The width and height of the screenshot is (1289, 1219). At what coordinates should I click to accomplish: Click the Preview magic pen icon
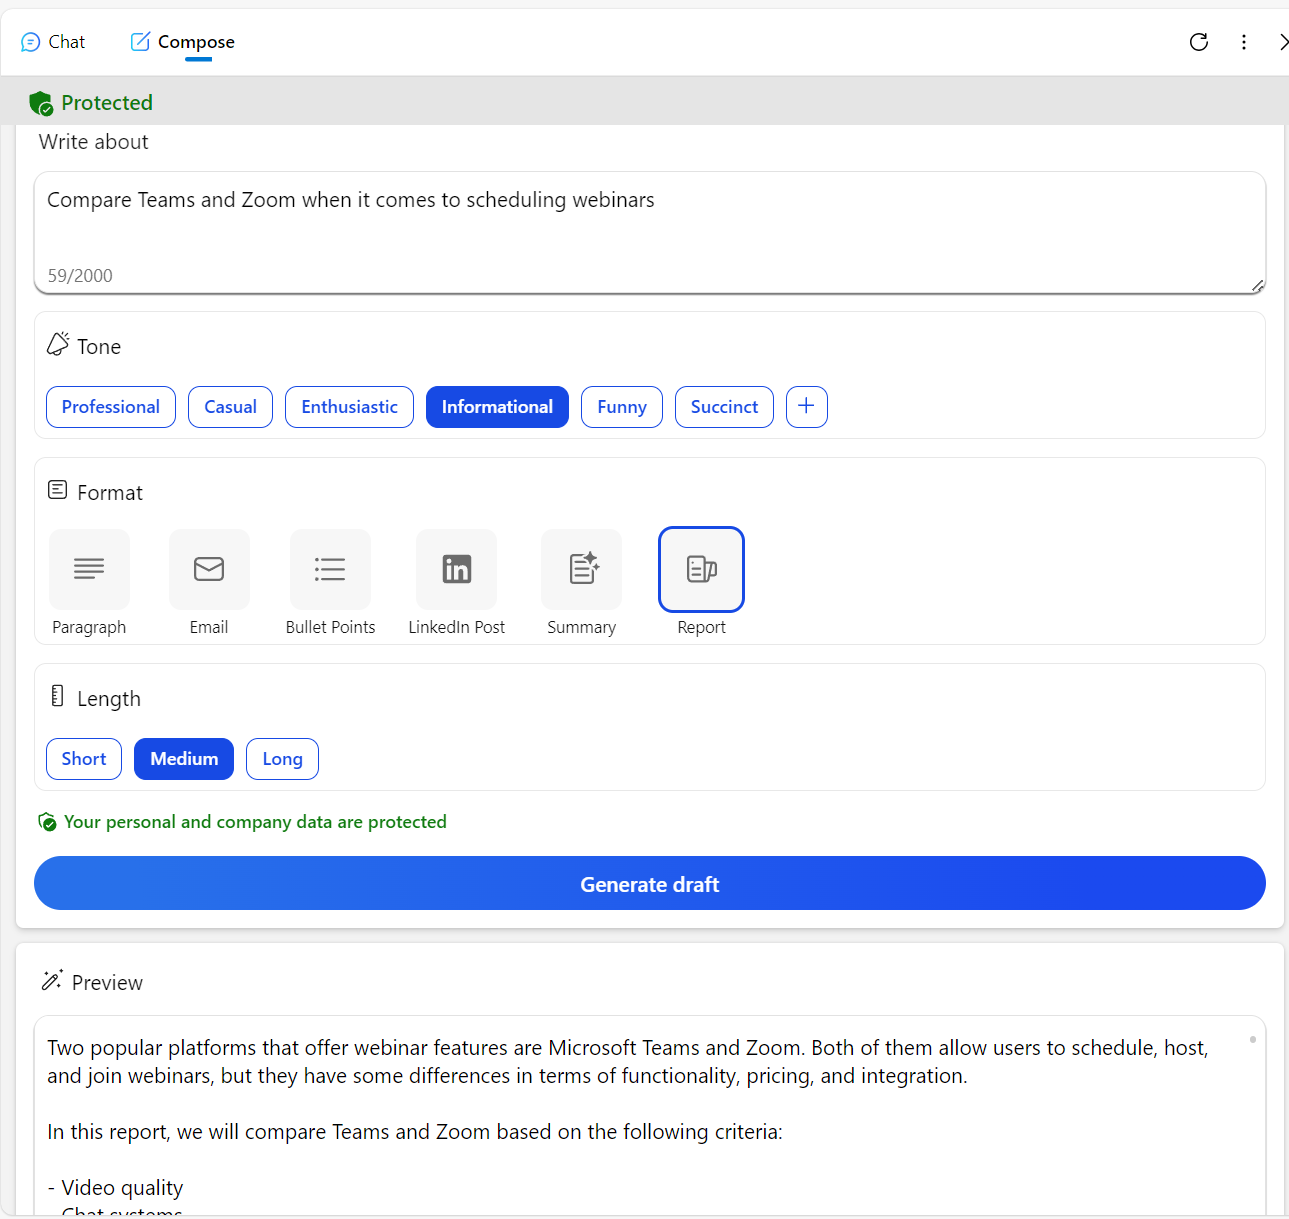coord(52,980)
